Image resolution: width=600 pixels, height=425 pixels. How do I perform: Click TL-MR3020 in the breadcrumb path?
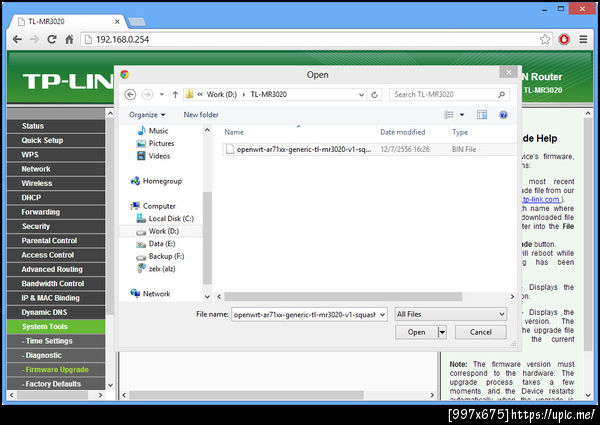269,94
